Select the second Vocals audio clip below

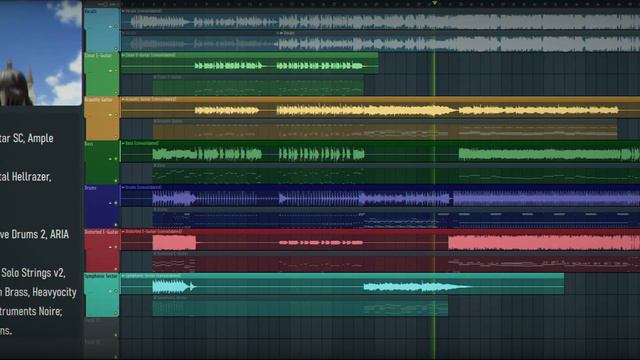tap(380, 41)
